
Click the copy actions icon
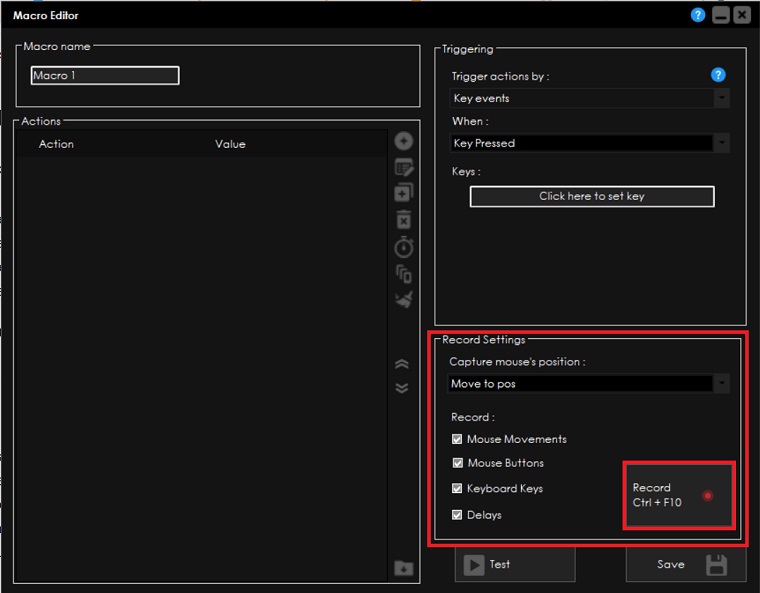(x=403, y=274)
